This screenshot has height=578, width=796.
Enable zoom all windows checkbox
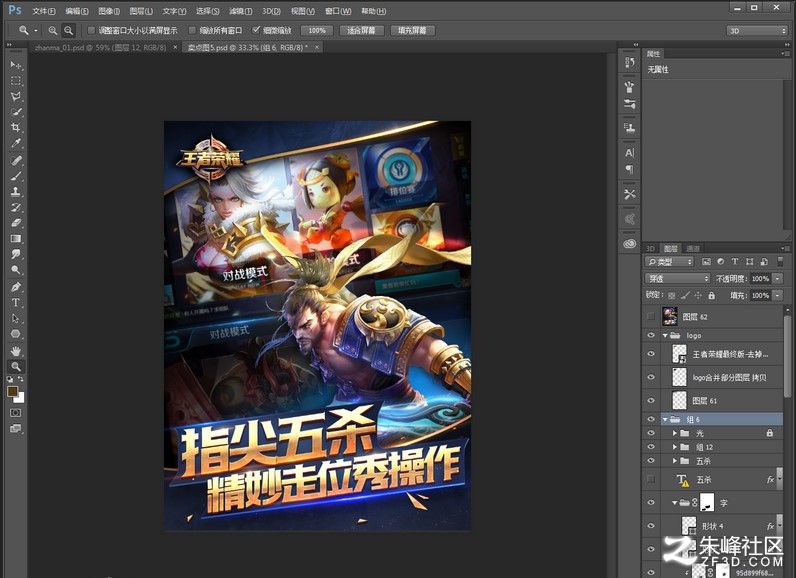coord(192,30)
